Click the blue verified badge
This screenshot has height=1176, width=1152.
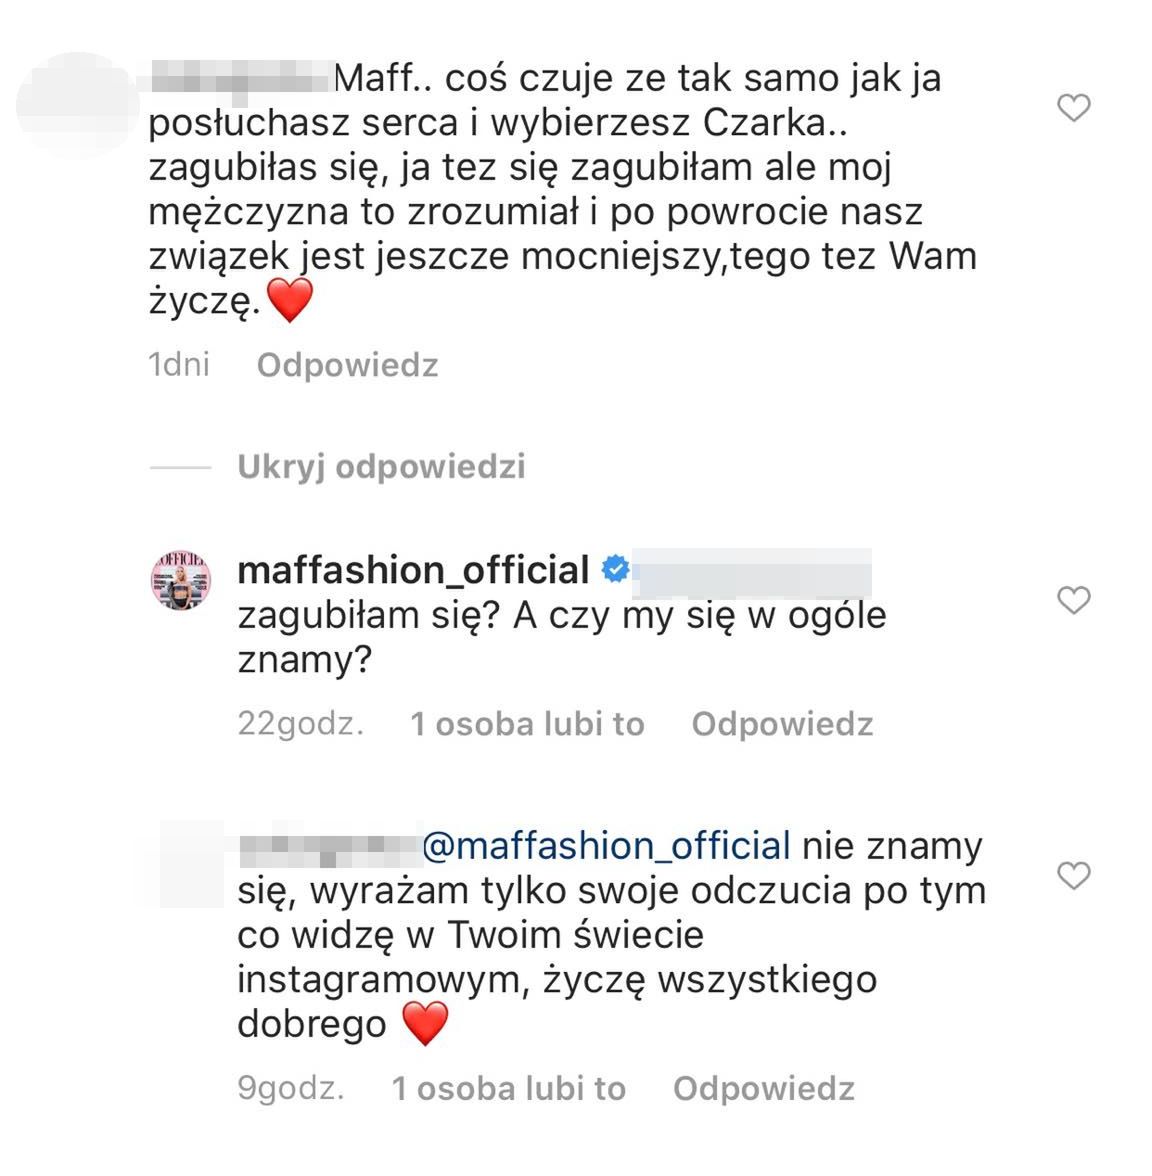(614, 570)
